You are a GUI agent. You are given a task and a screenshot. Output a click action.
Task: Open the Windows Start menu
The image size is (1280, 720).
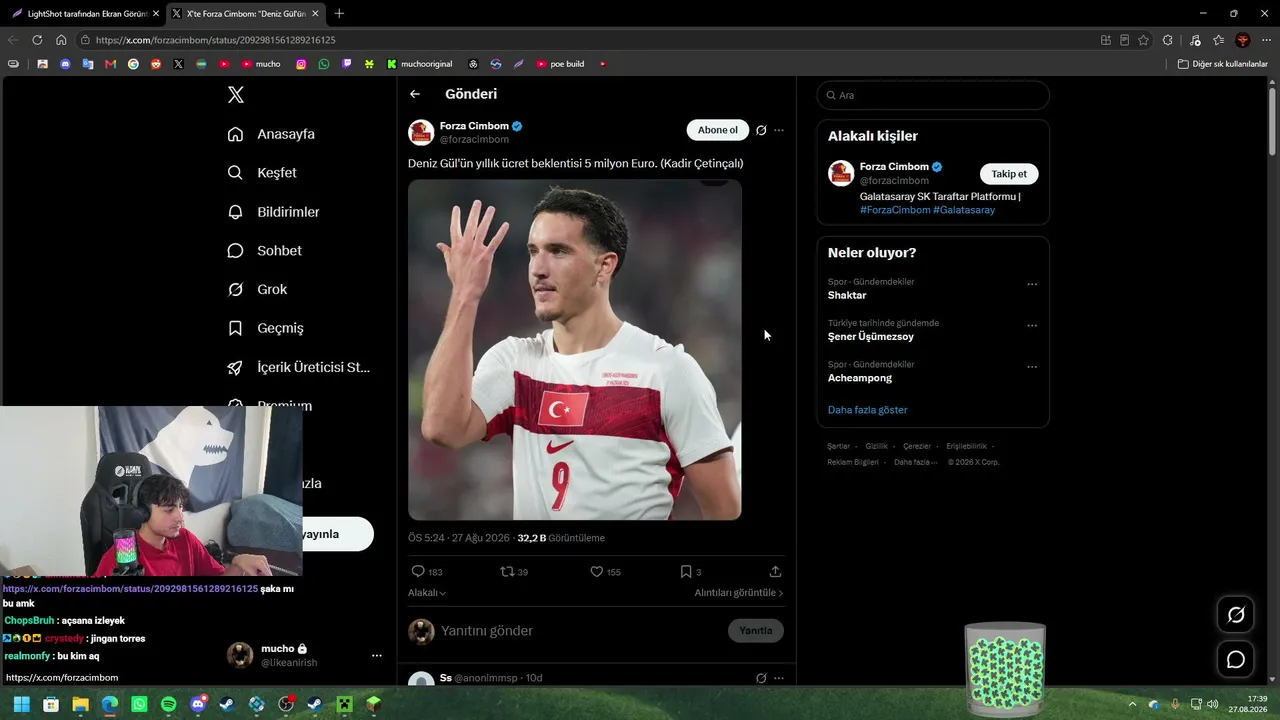[21, 705]
